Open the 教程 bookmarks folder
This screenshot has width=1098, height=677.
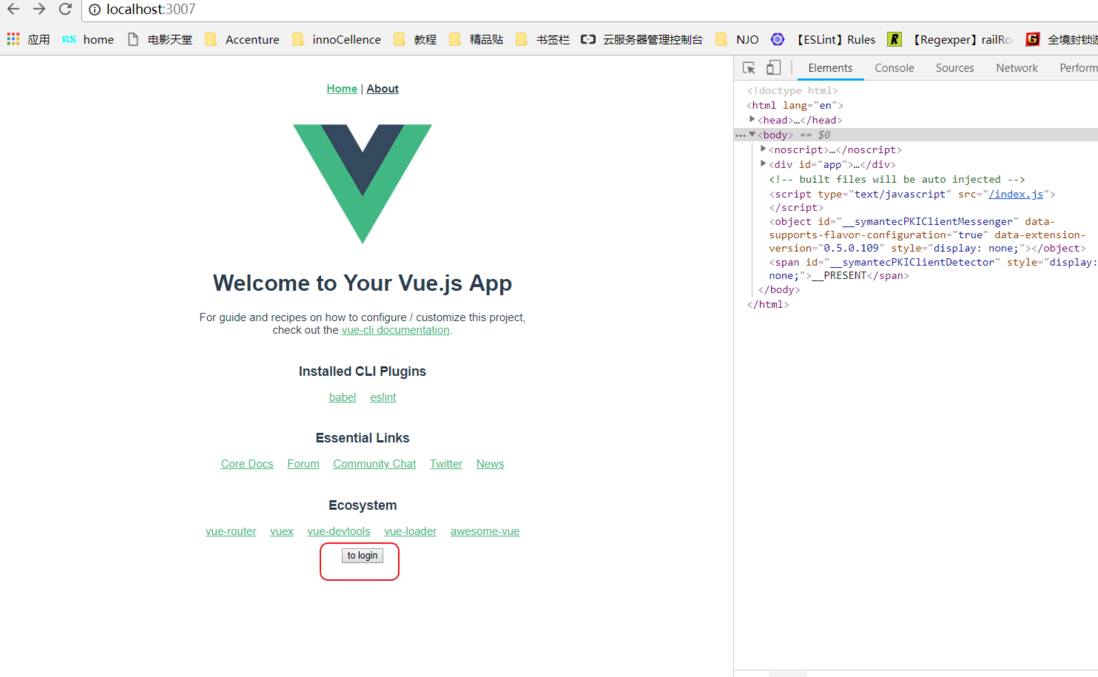point(415,39)
